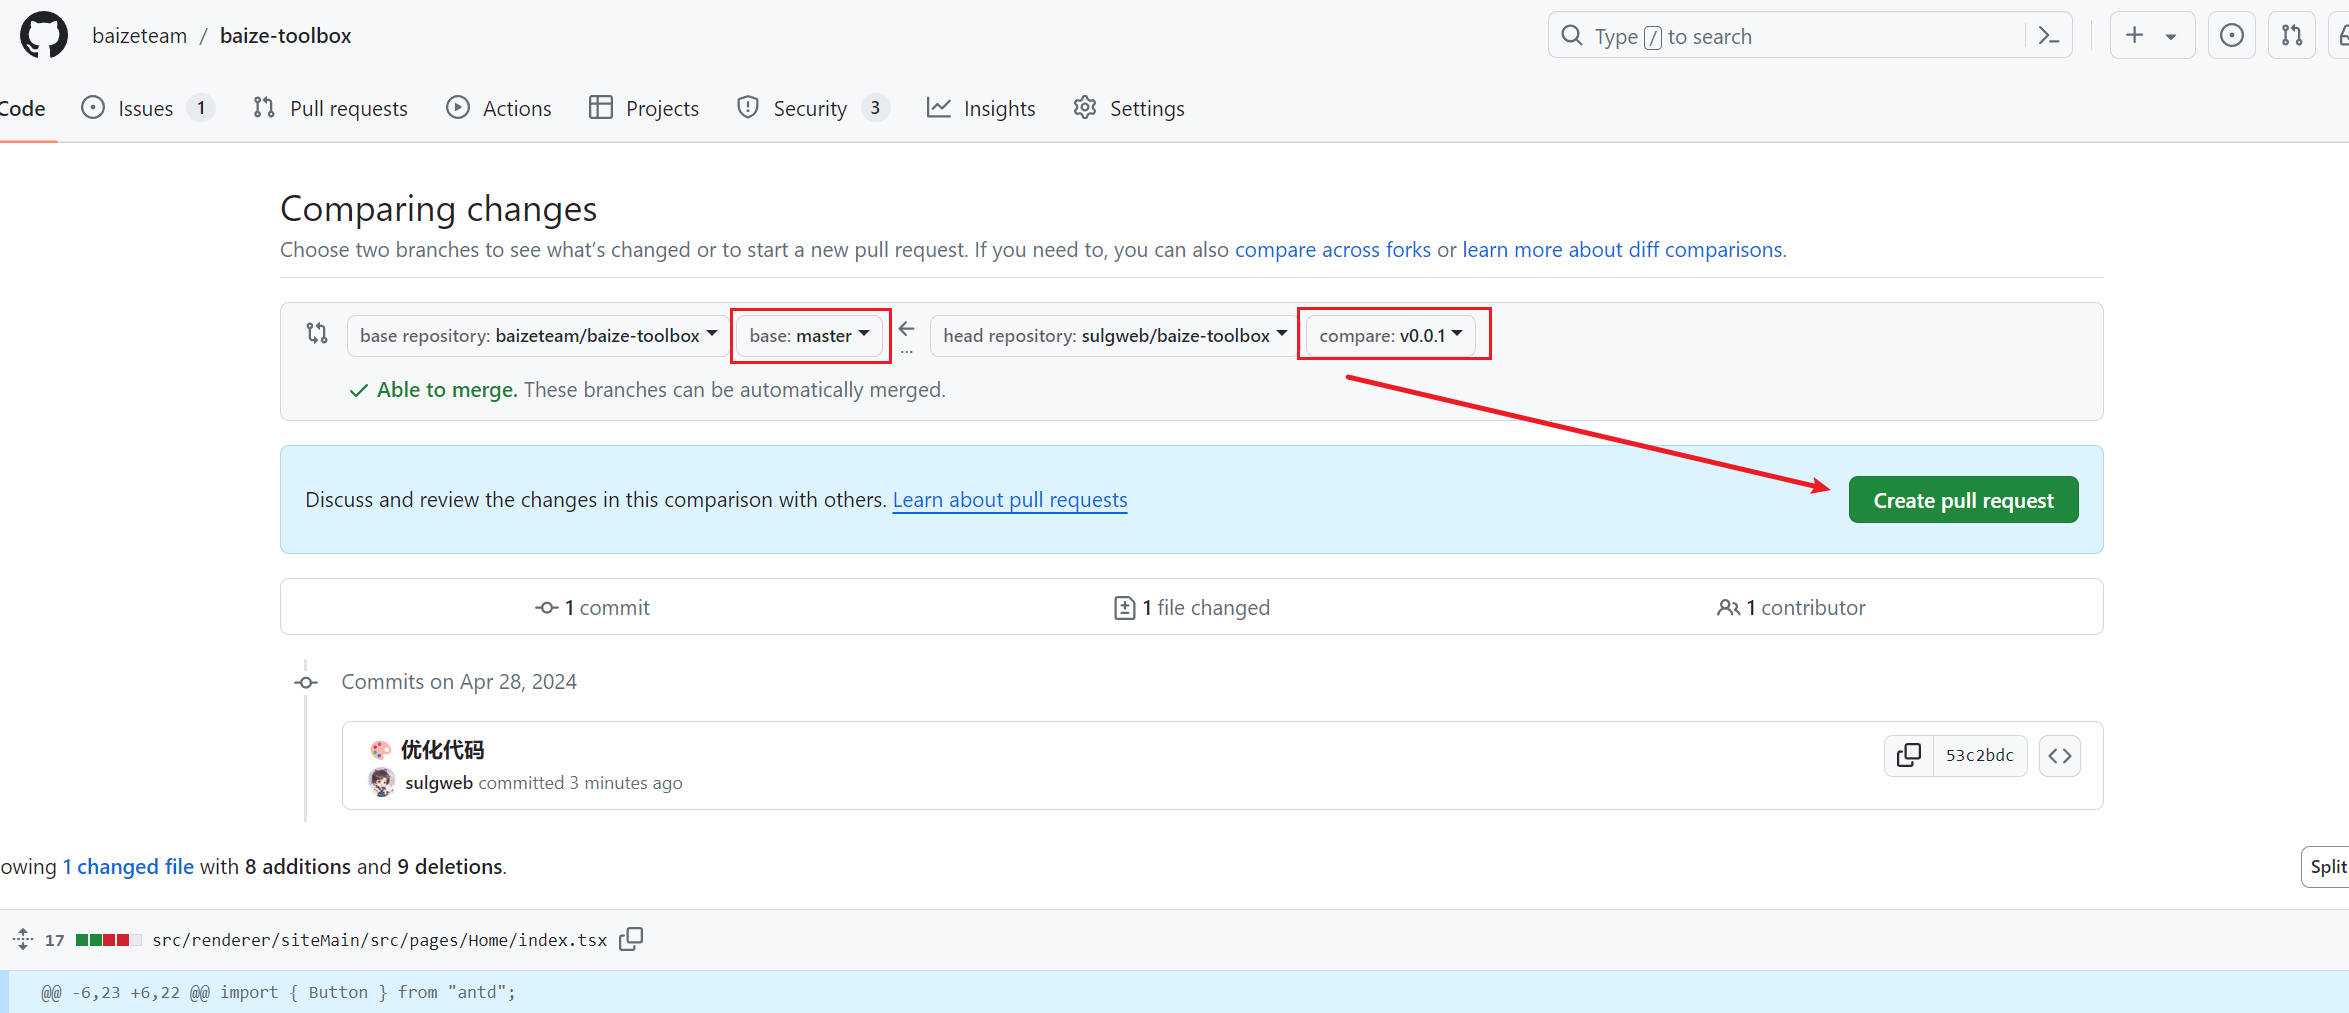2349x1013 pixels.
Task: Open the 优化代码 commit title
Action: coord(442,750)
